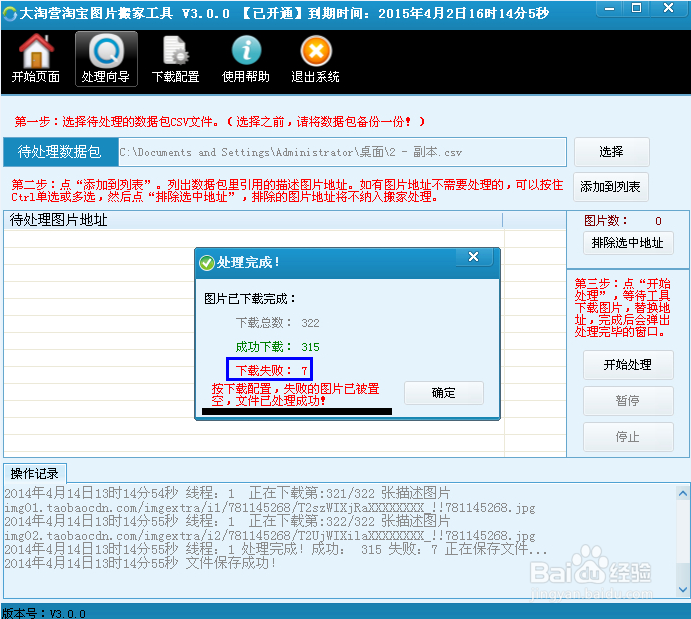Click the CSV file path input field
This screenshot has width=691, height=619.
342,152
